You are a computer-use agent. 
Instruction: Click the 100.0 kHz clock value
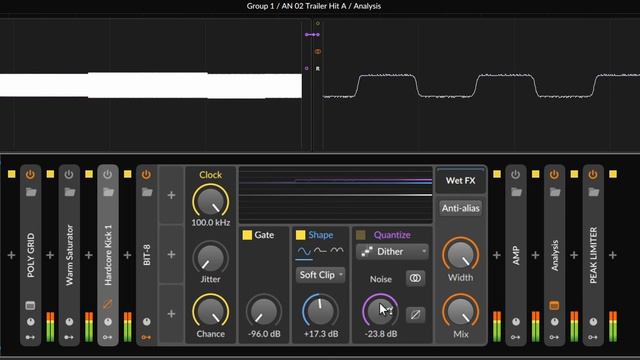[x=211, y=222]
